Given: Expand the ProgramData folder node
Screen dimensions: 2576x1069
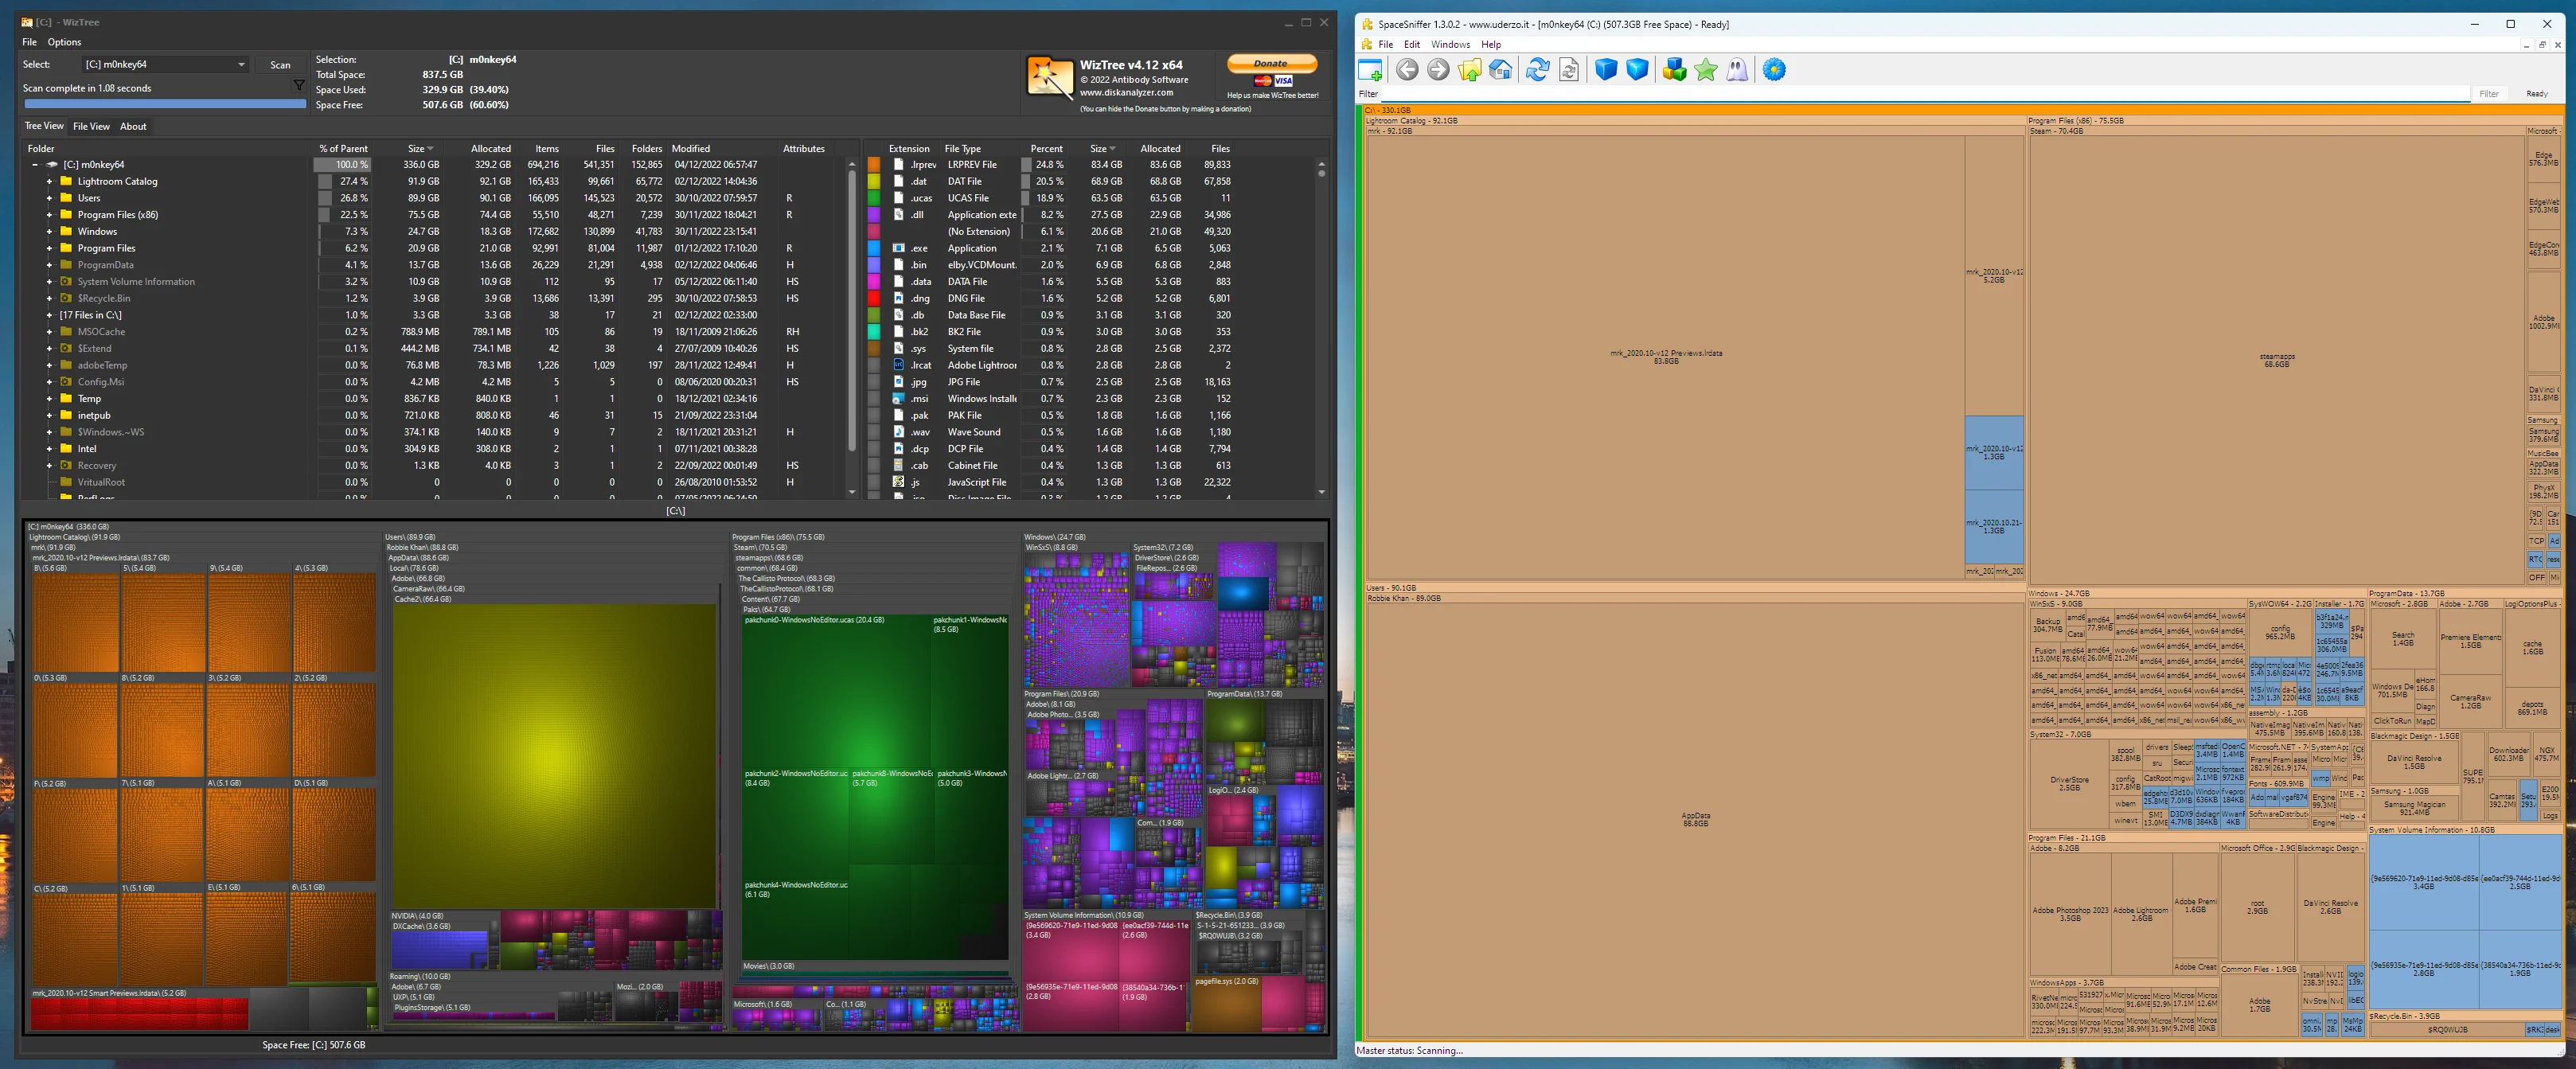Looking at the screenshot, I should click(x=49, y=265).
